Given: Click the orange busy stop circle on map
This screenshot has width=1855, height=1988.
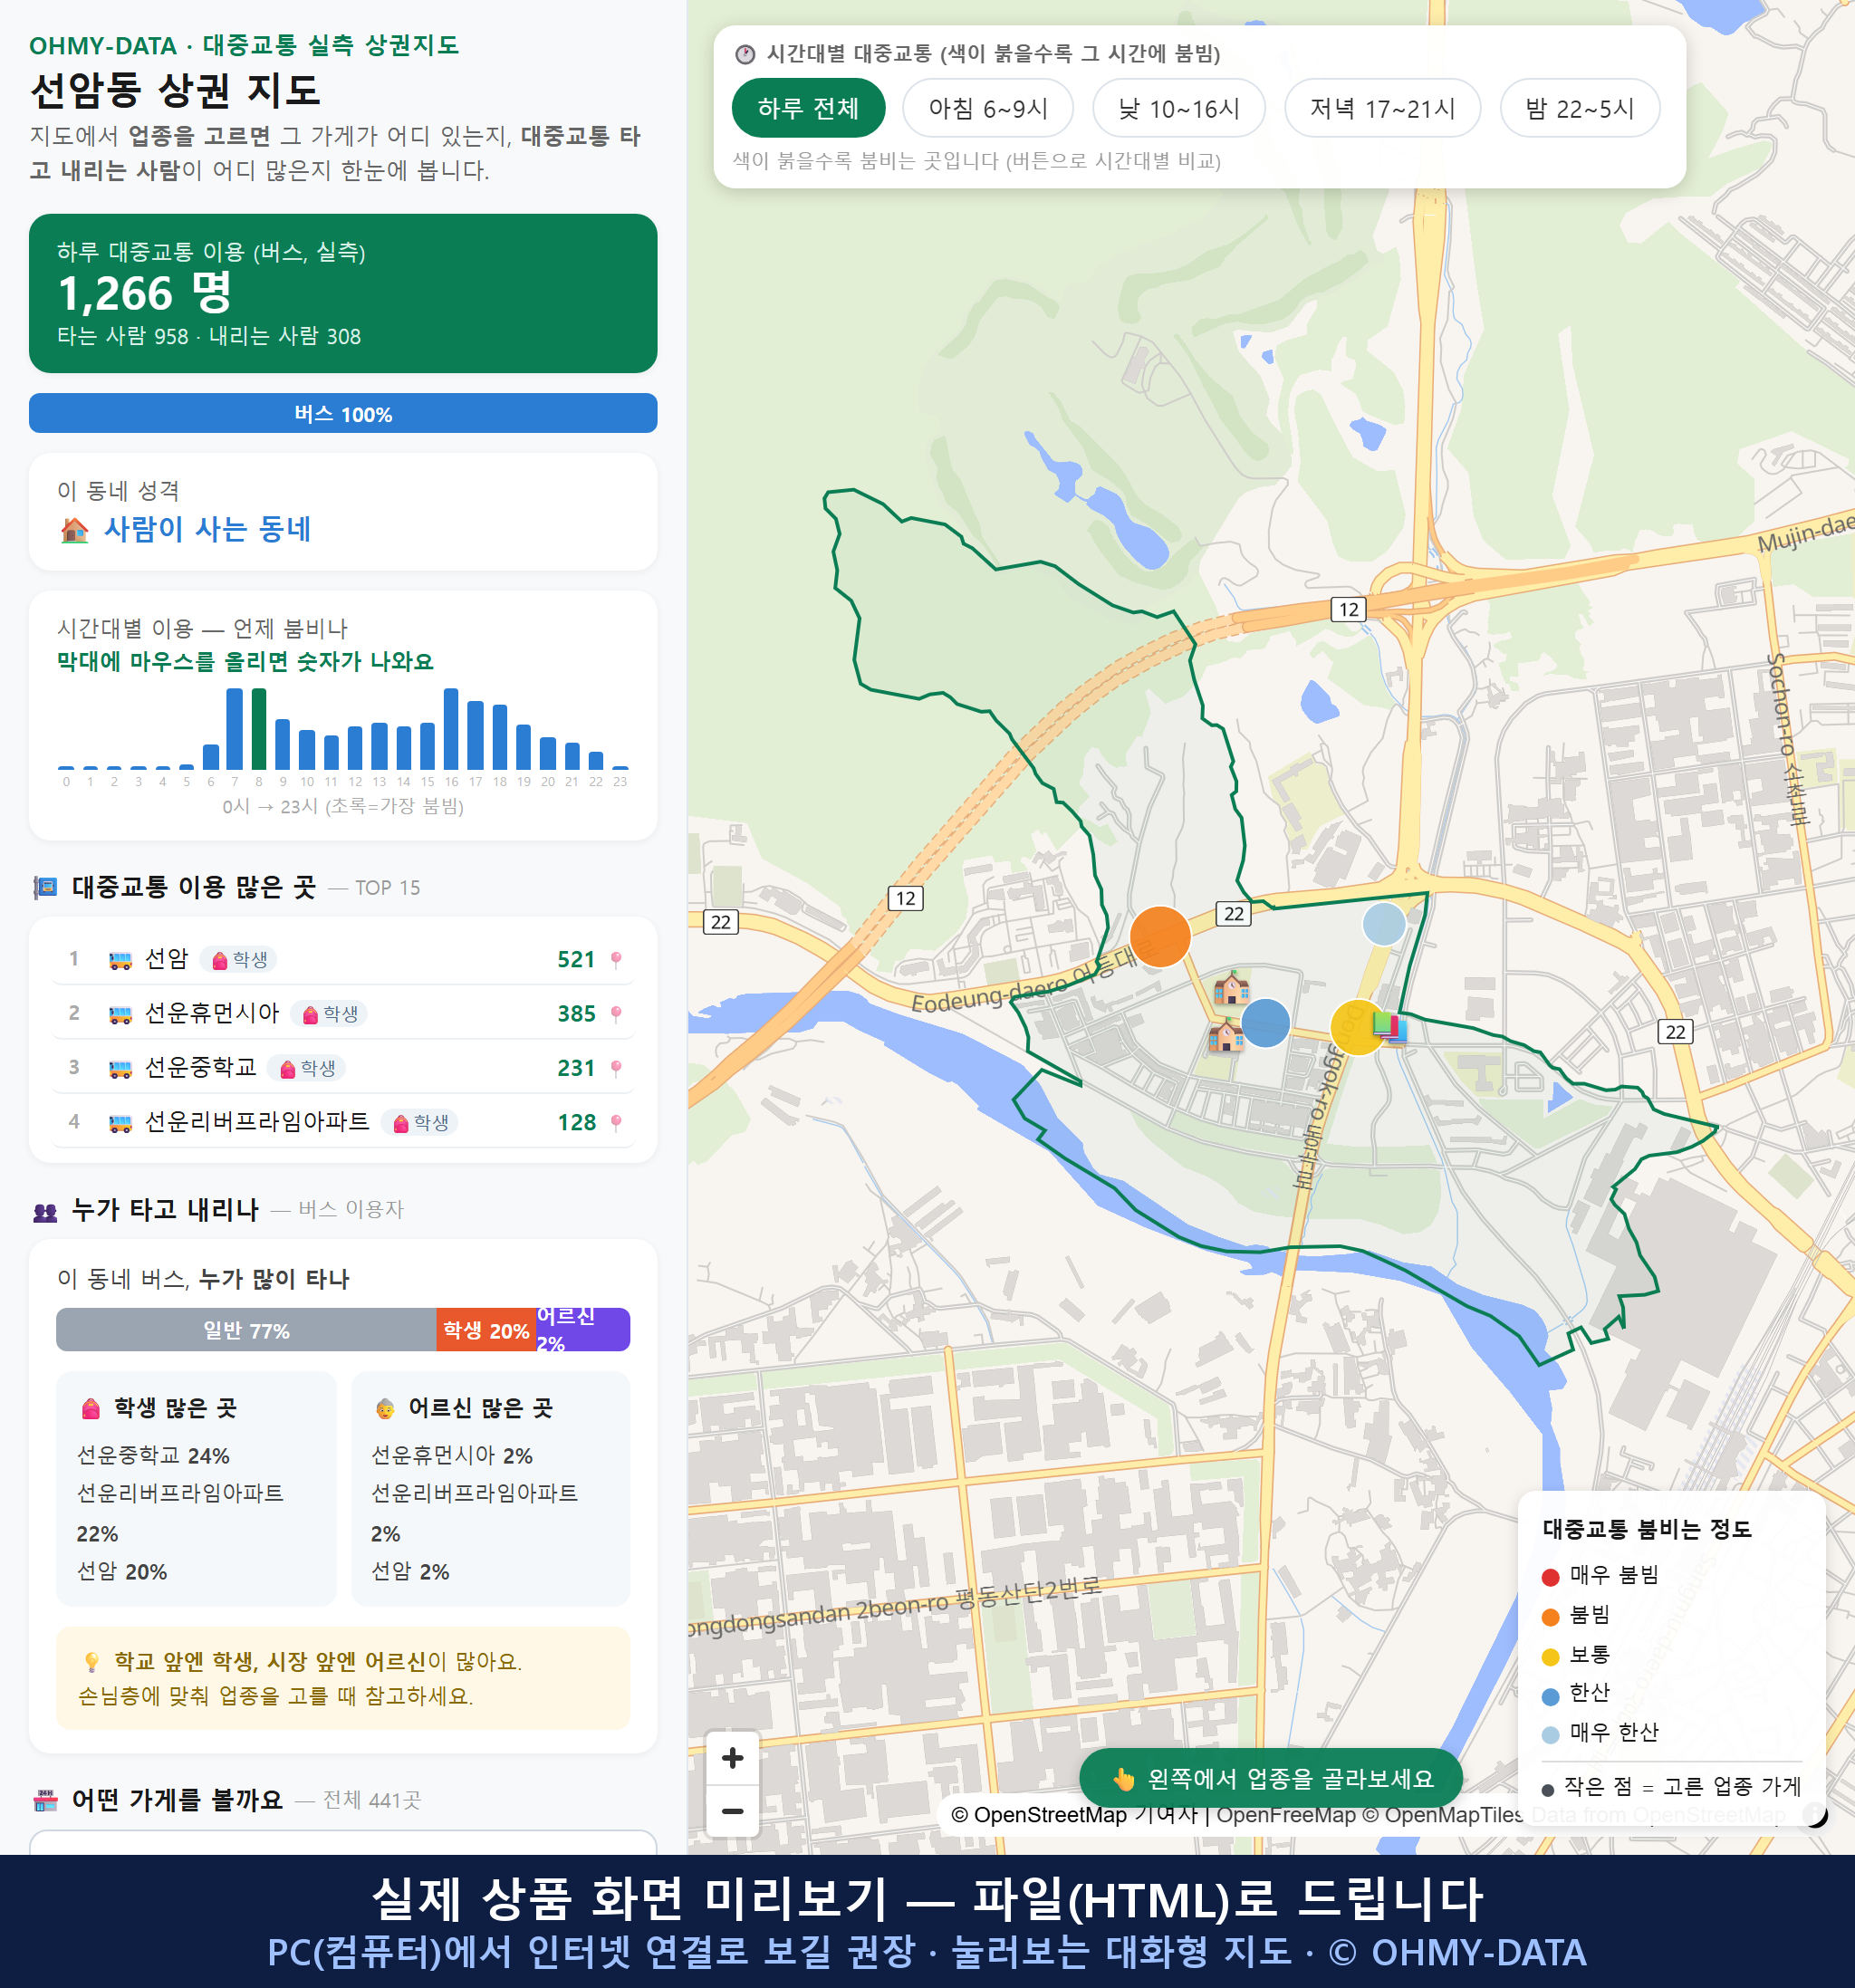Looking at the screenshot, I should [1160, 936].
